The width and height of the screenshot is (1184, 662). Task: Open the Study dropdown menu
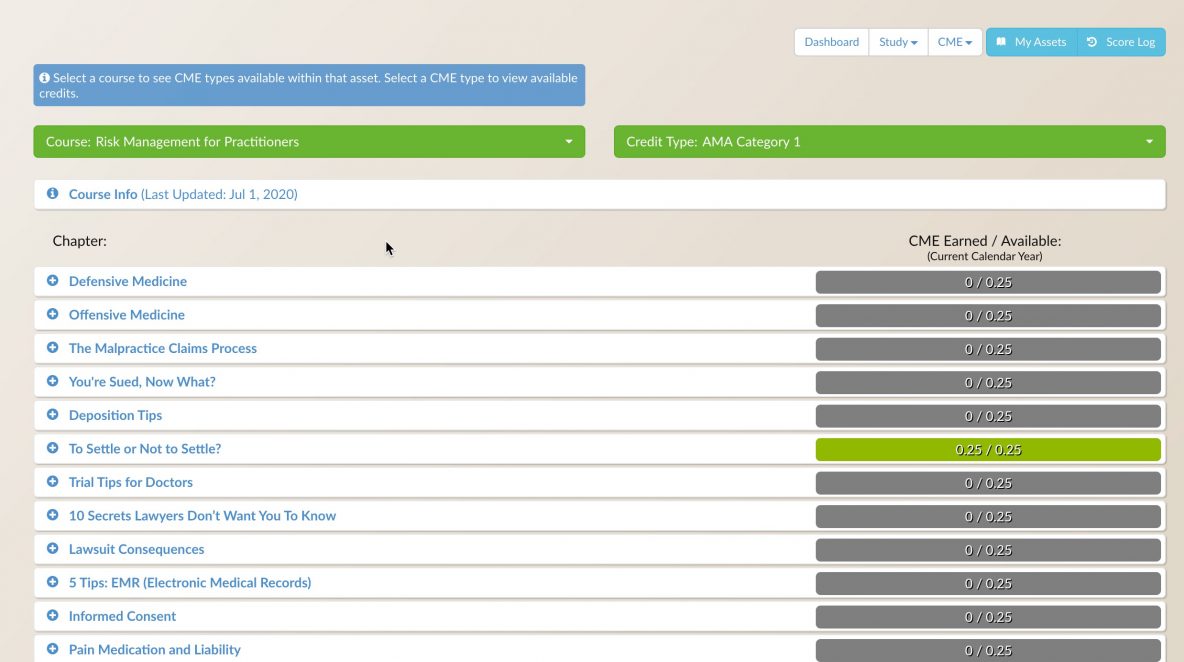tap(898, 42)
